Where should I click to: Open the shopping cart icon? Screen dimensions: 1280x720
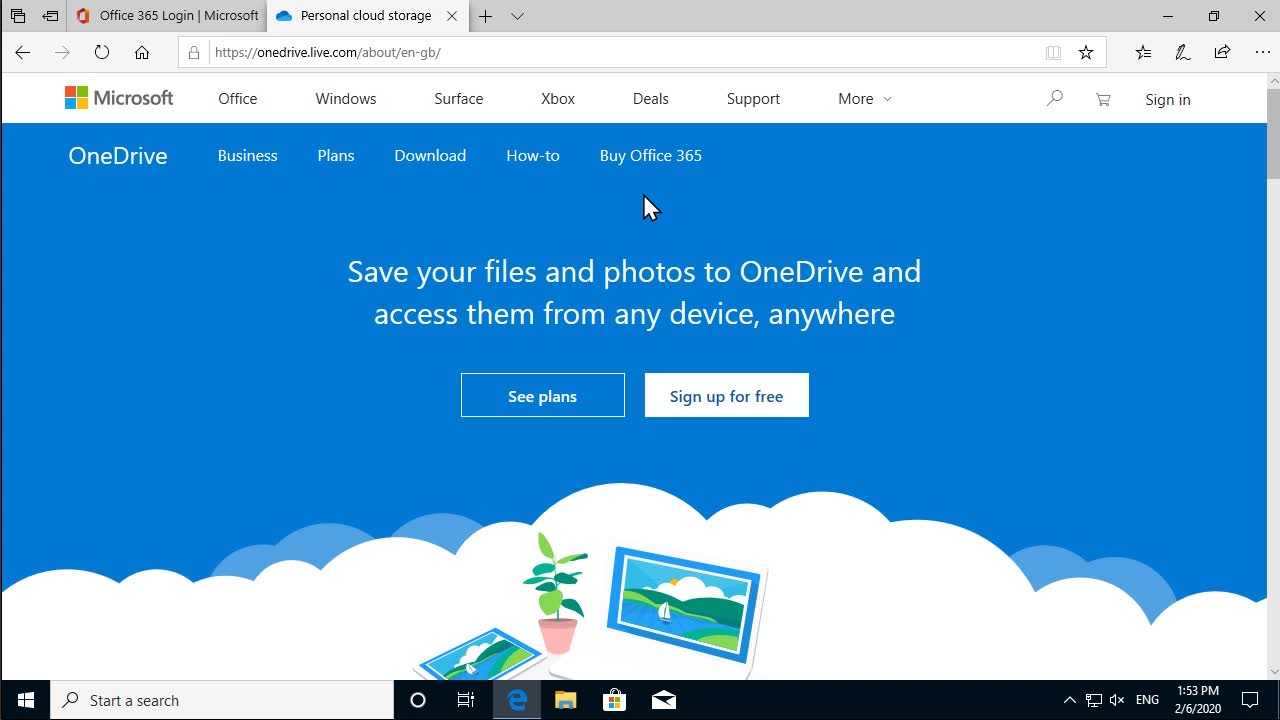tap(1103, 99)
